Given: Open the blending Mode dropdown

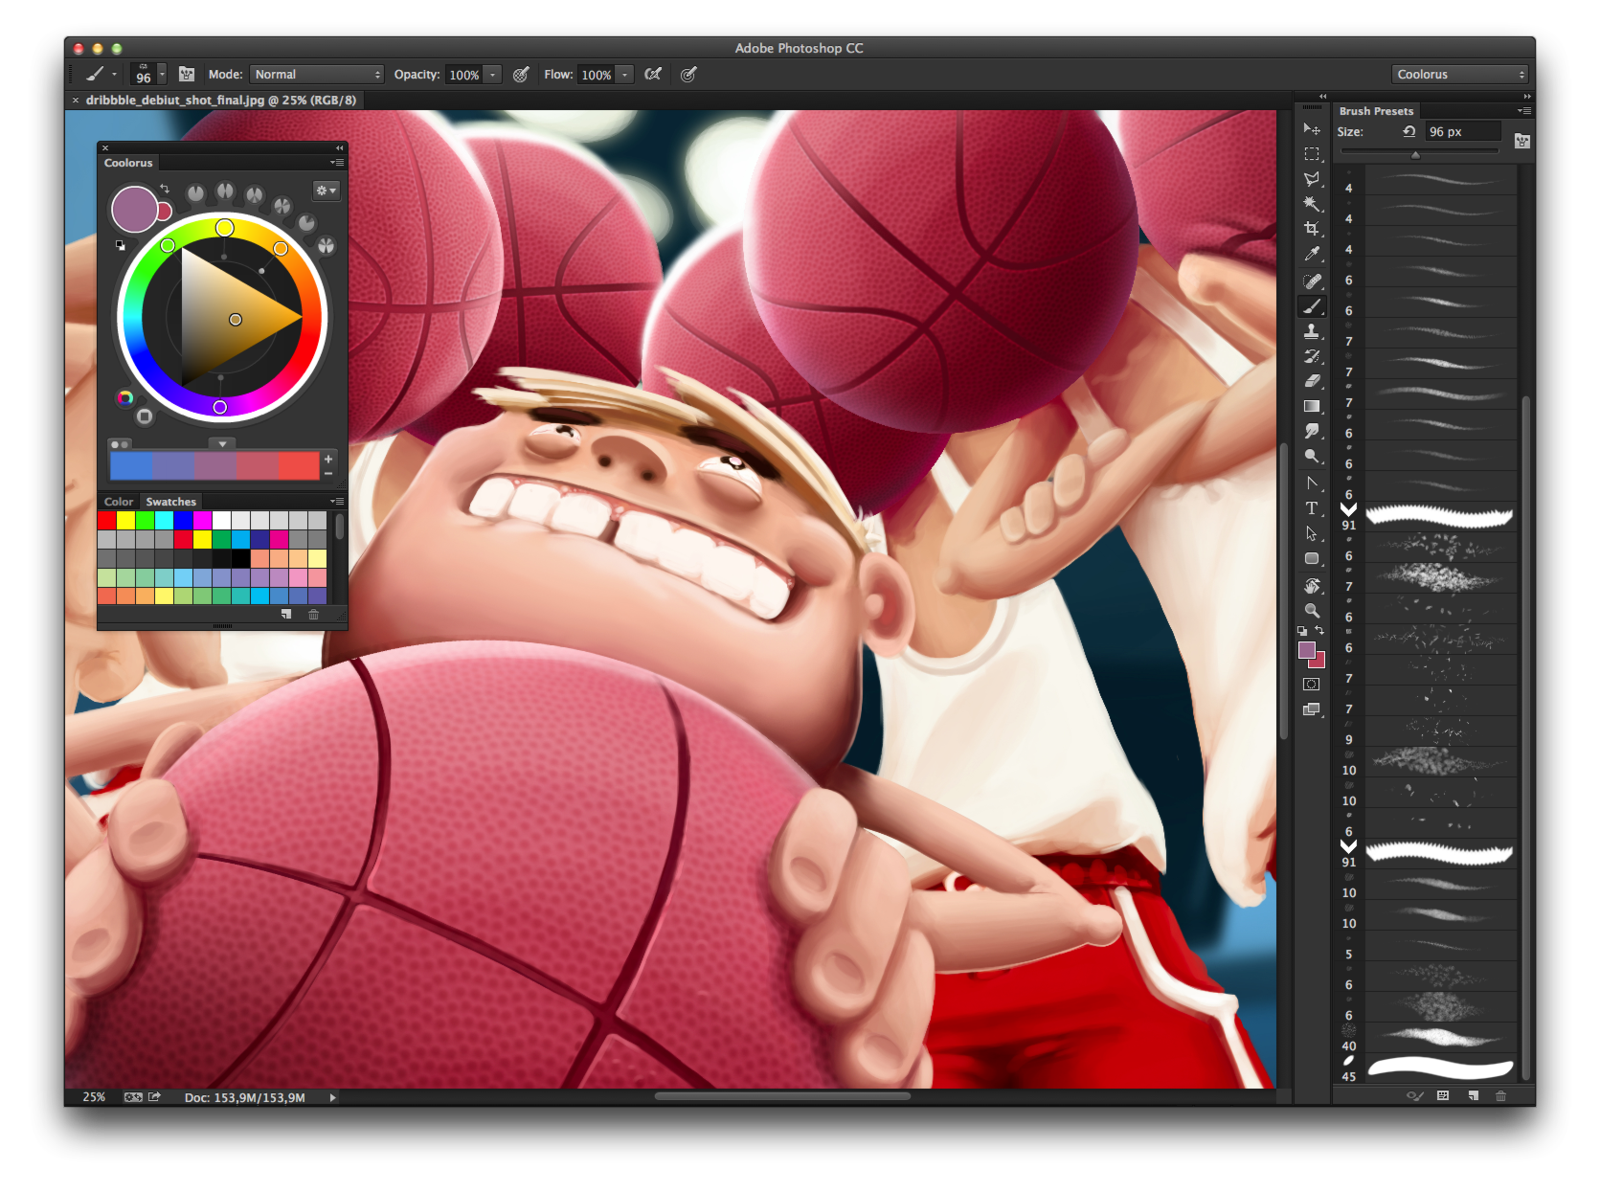Looking at the screenshot, I should 317,74.
